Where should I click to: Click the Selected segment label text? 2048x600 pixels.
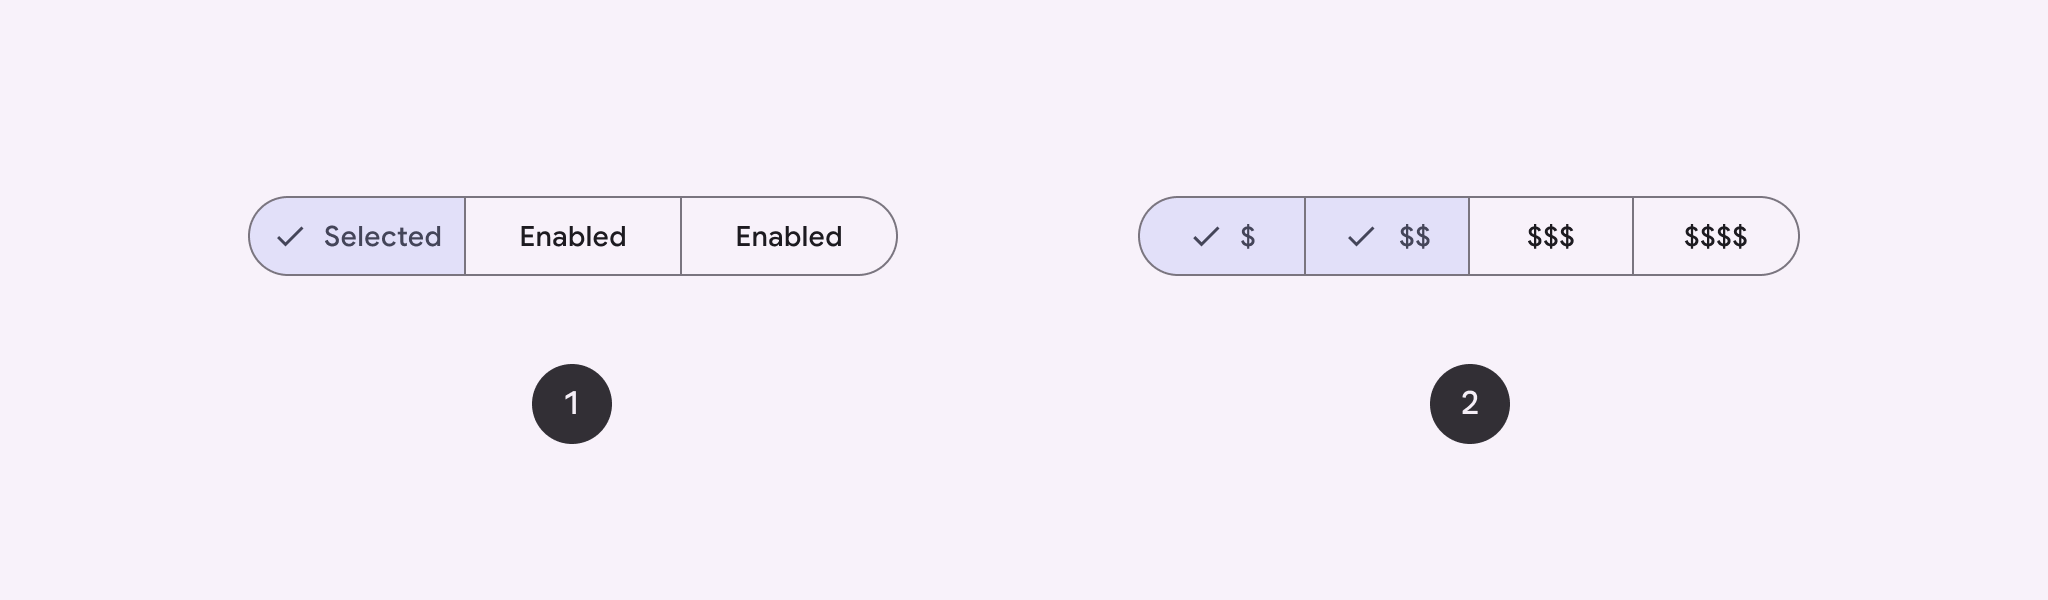381,236
